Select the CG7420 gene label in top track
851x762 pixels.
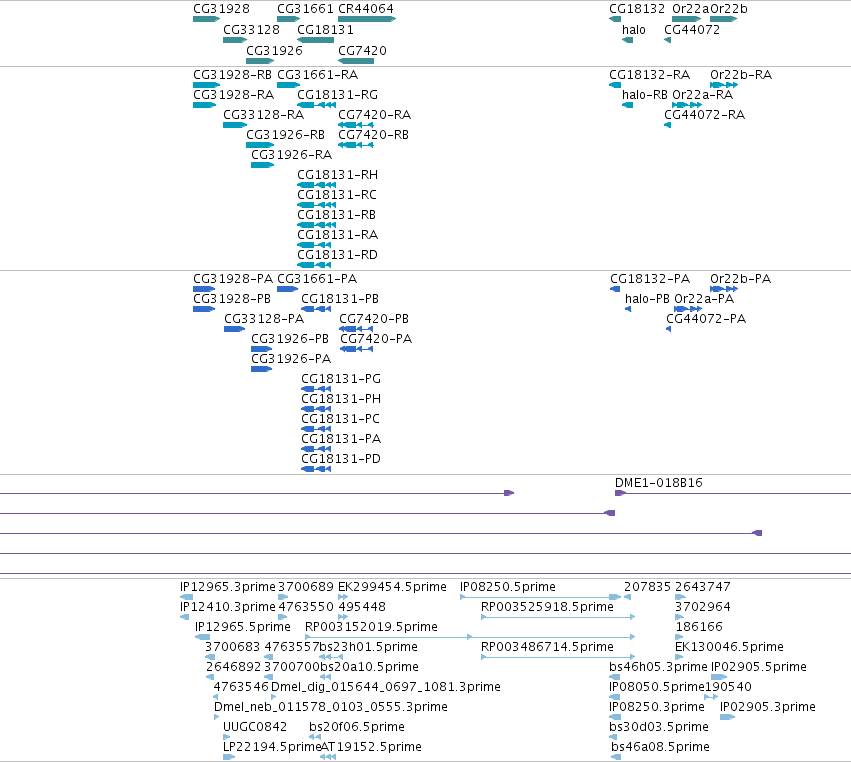[362, 50]
